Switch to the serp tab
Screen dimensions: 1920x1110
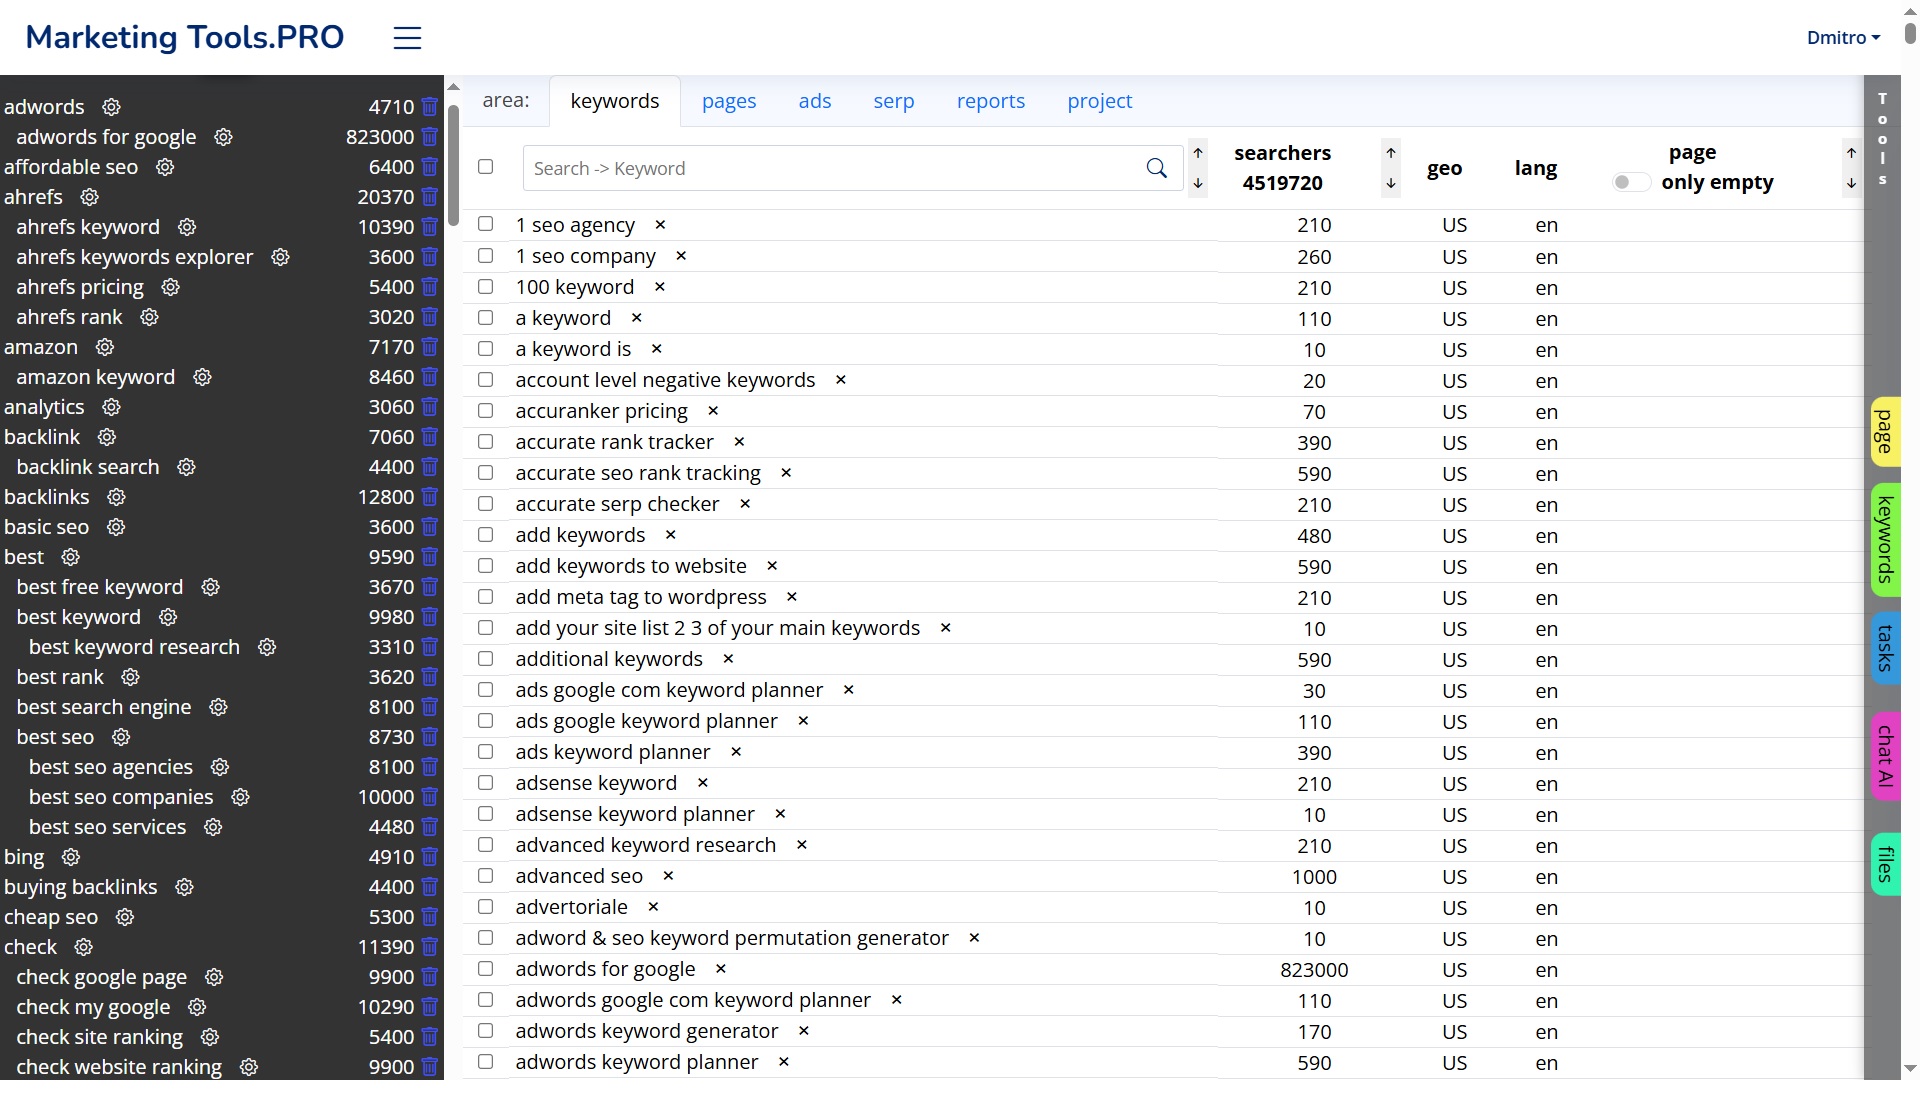[893, 101]
